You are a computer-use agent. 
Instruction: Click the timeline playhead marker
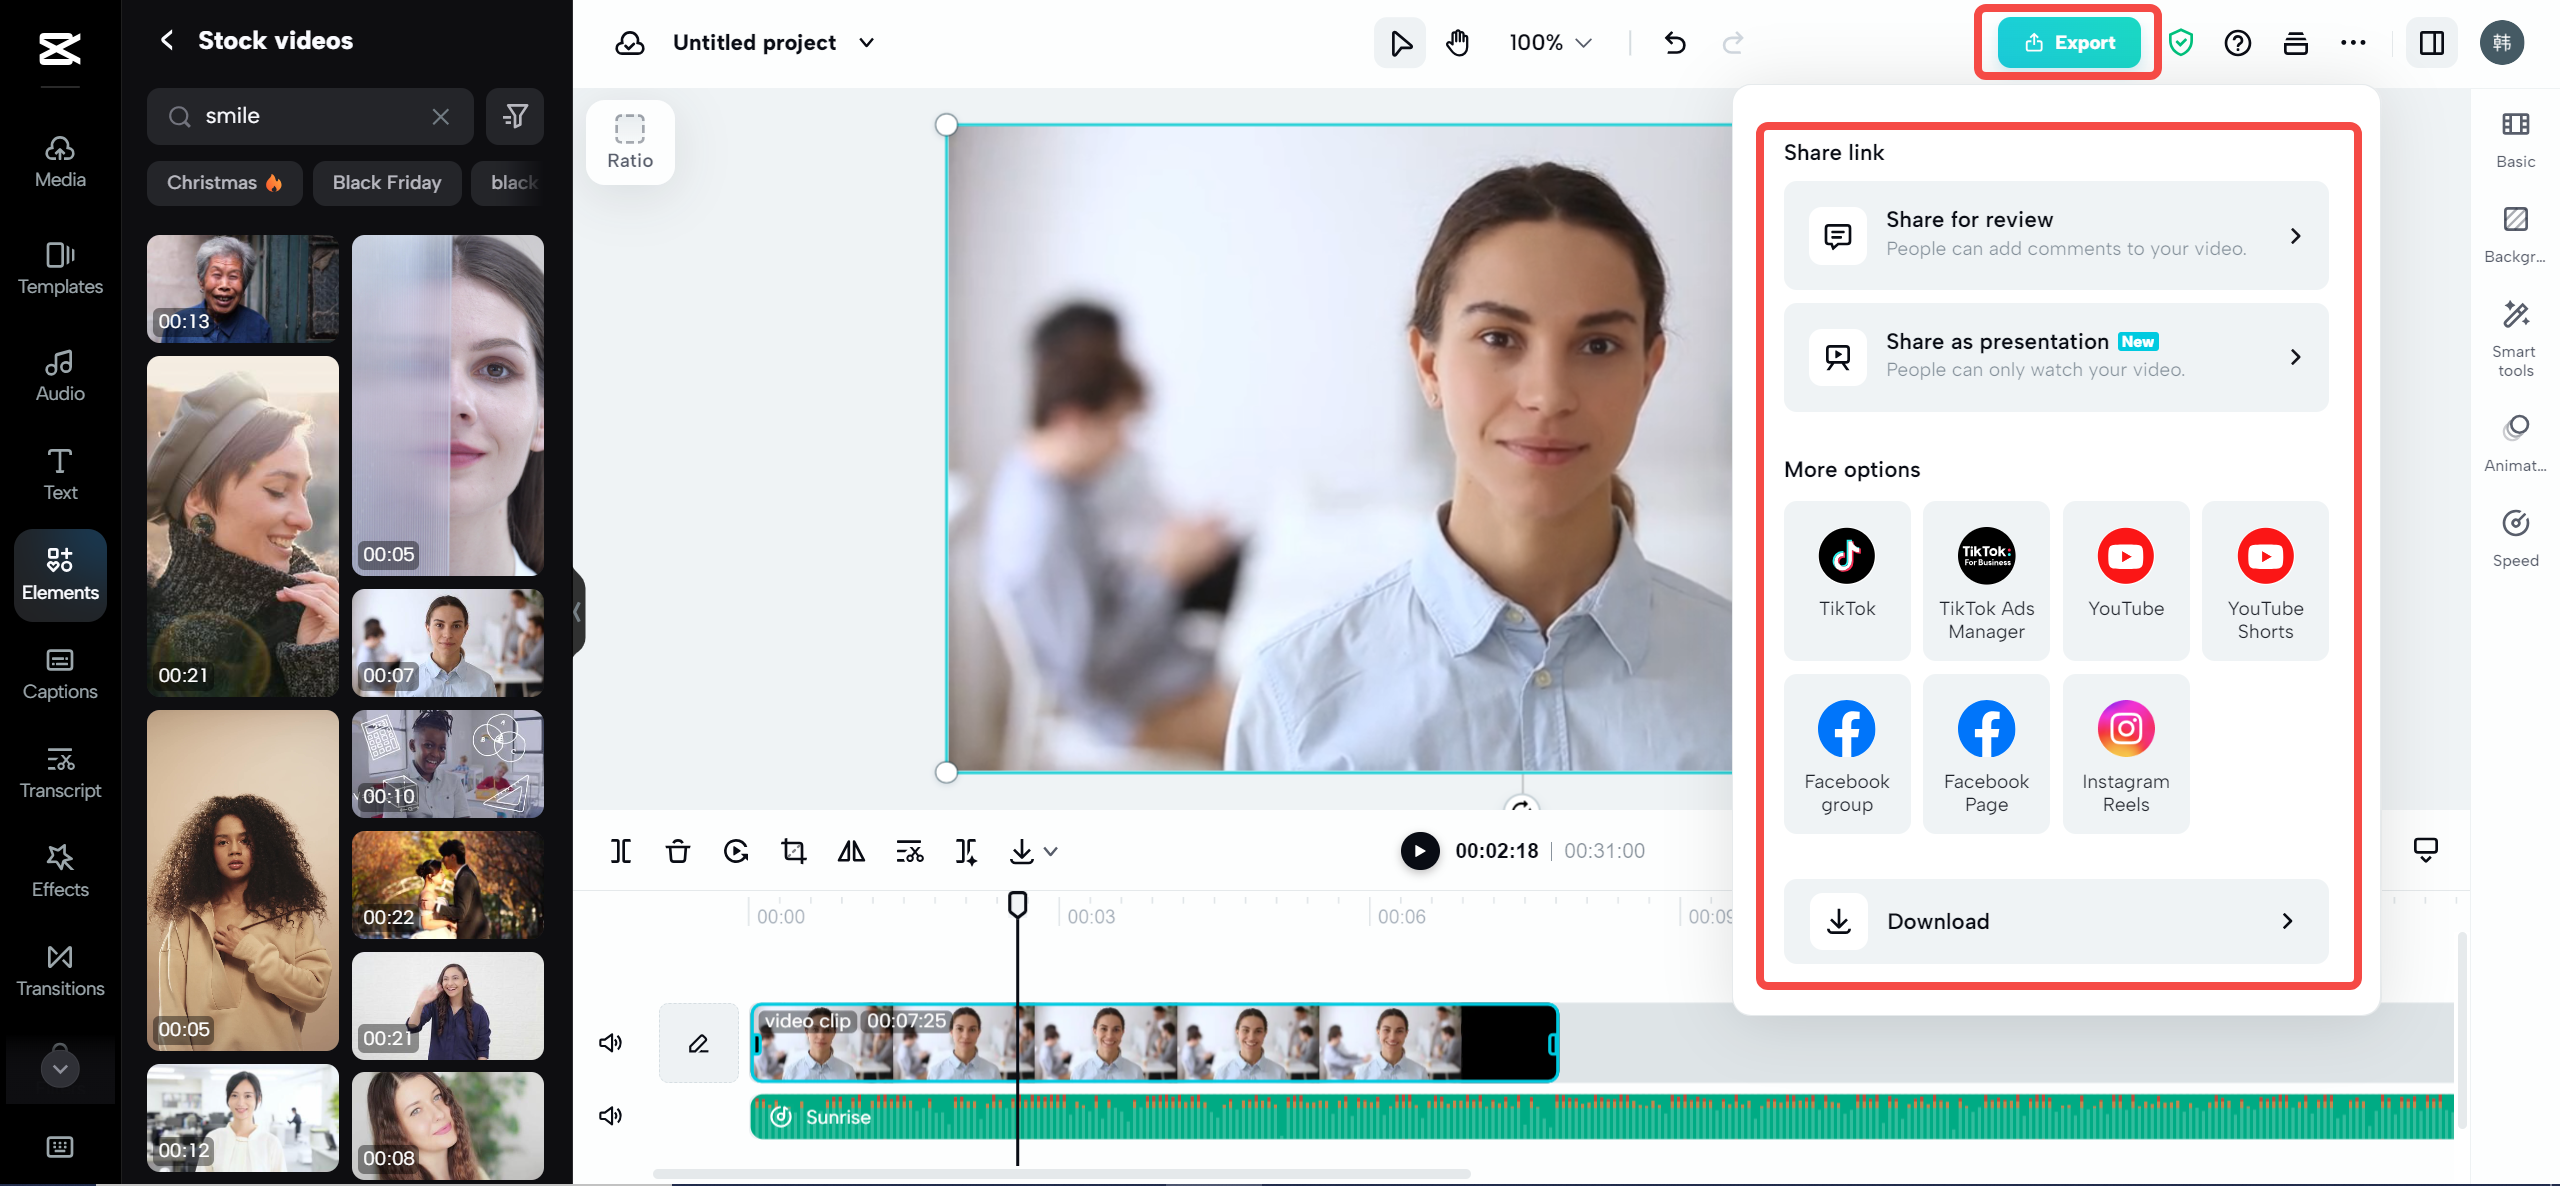1017,904
